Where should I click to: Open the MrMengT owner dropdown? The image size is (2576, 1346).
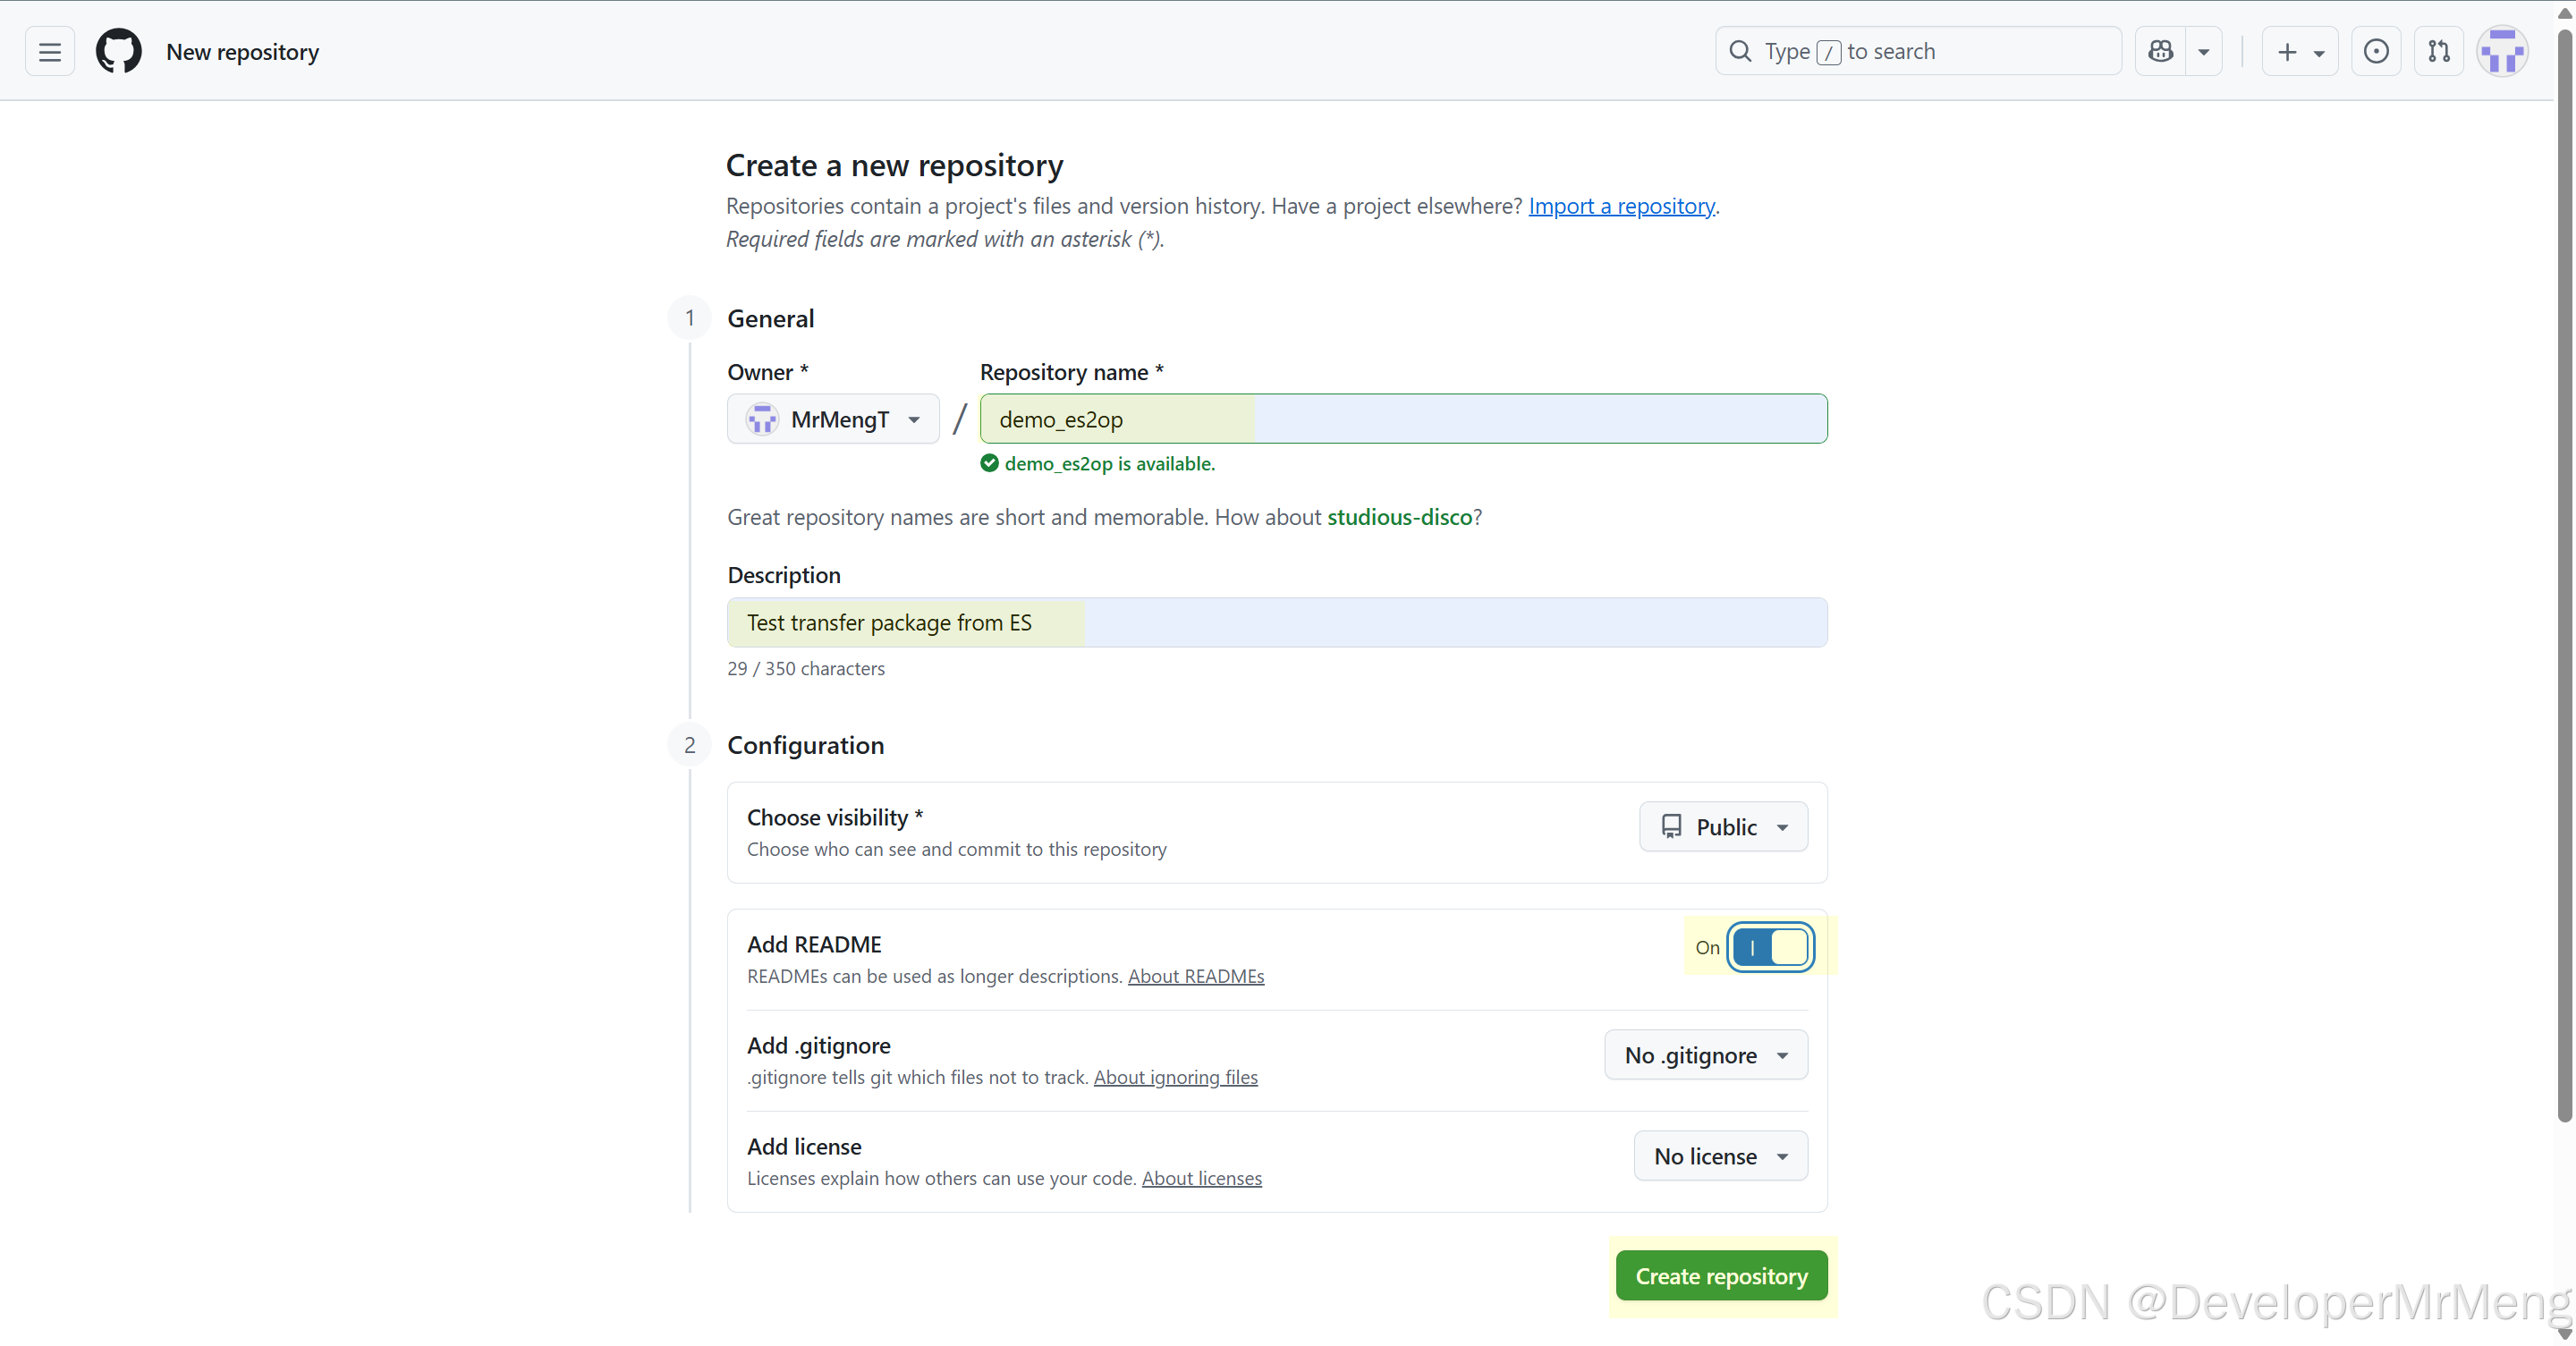click(833, 419)
